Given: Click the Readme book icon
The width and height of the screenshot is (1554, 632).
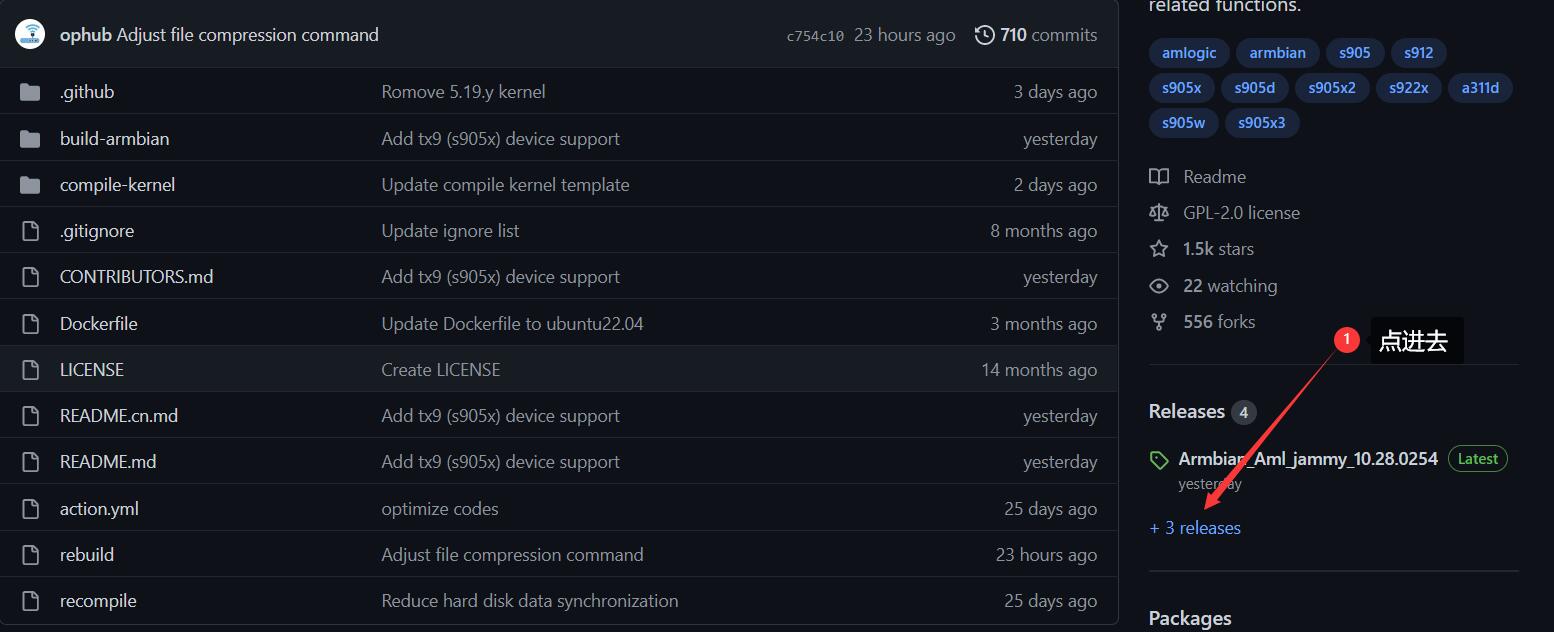Looking at the screenshot, I should pyautogui.click(x=1159, y=176).
